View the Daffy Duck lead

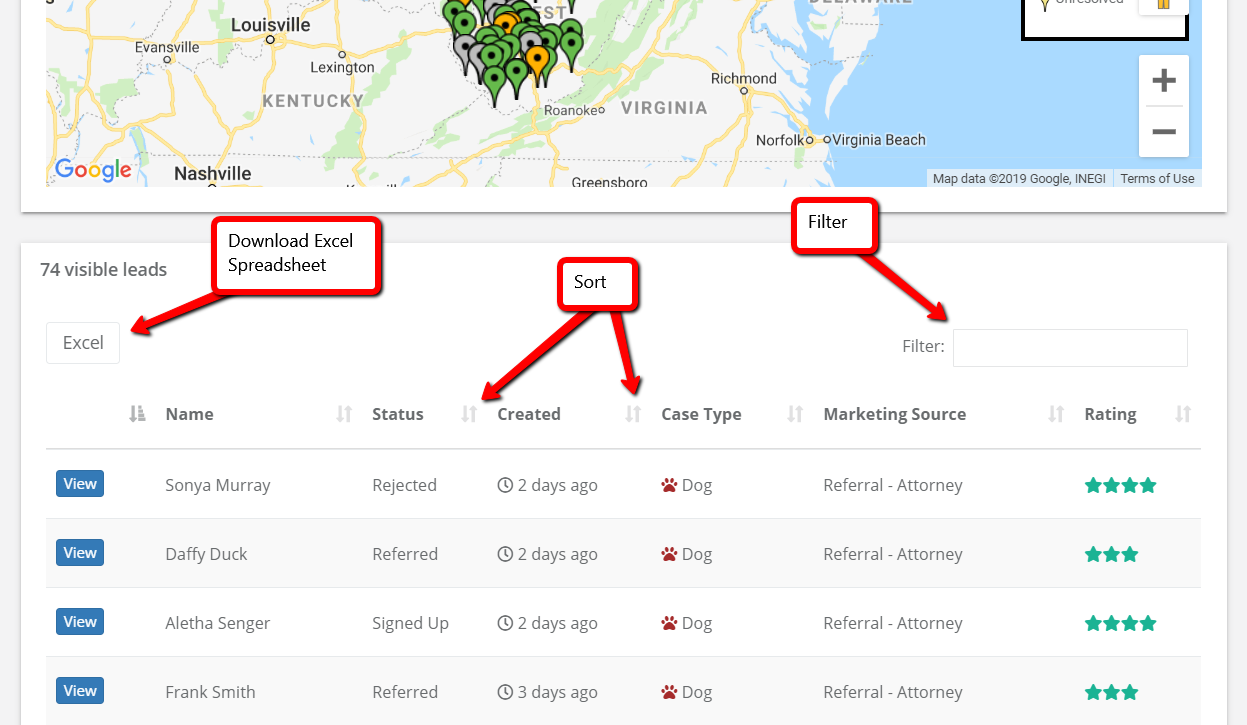(80, 553)
